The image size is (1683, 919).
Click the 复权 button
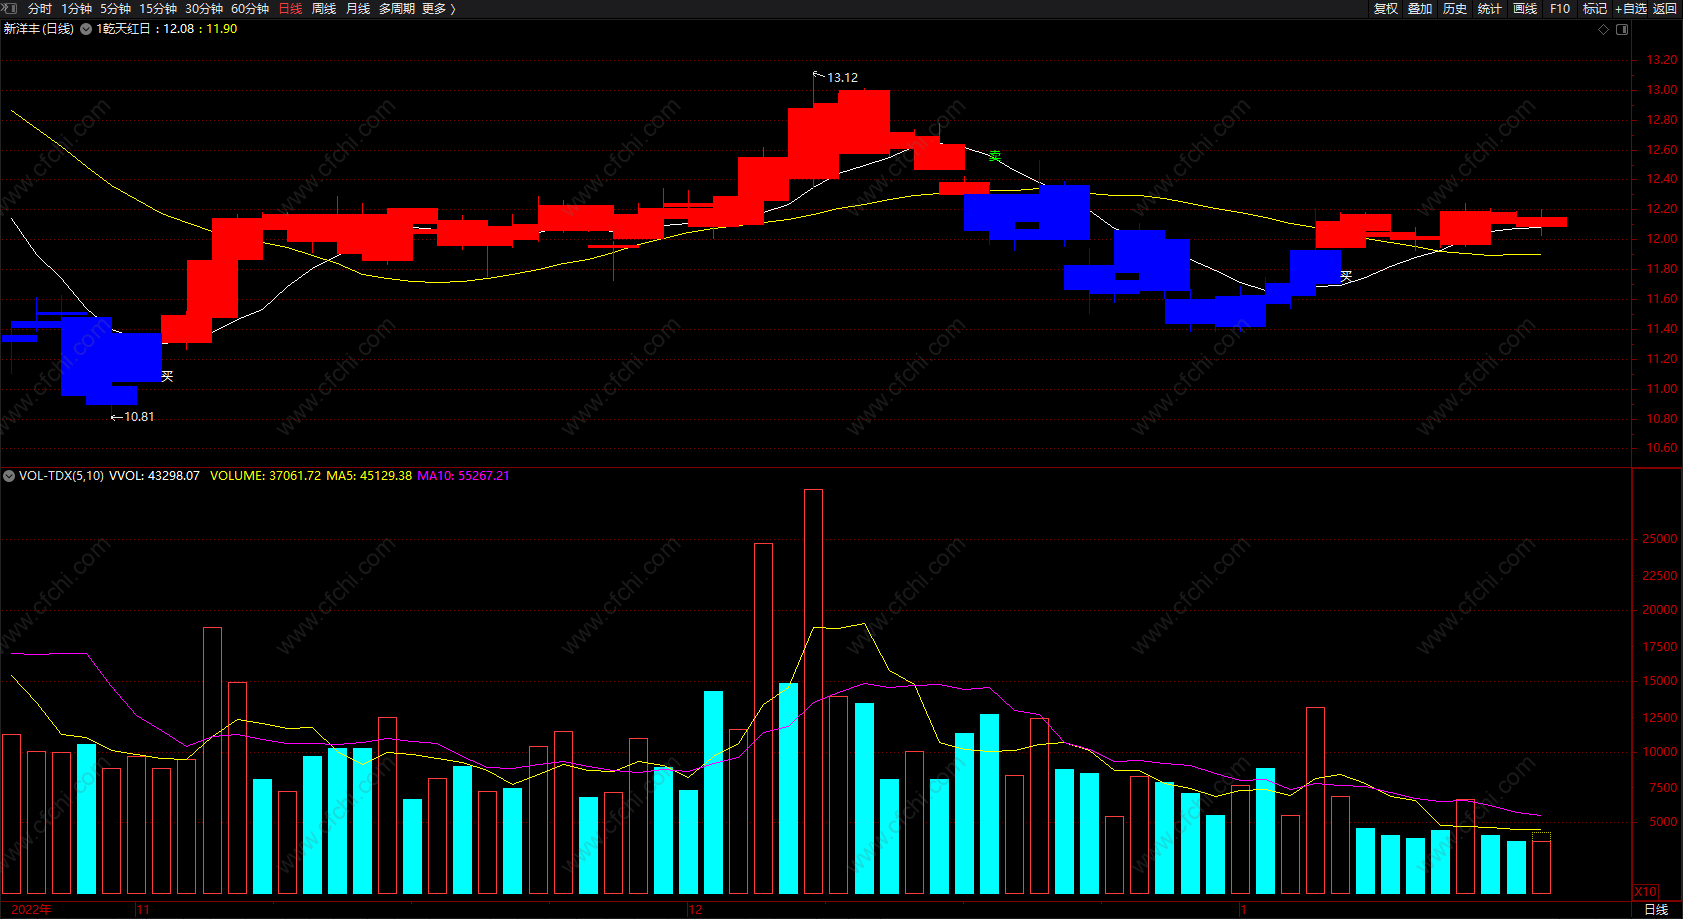1385,9
